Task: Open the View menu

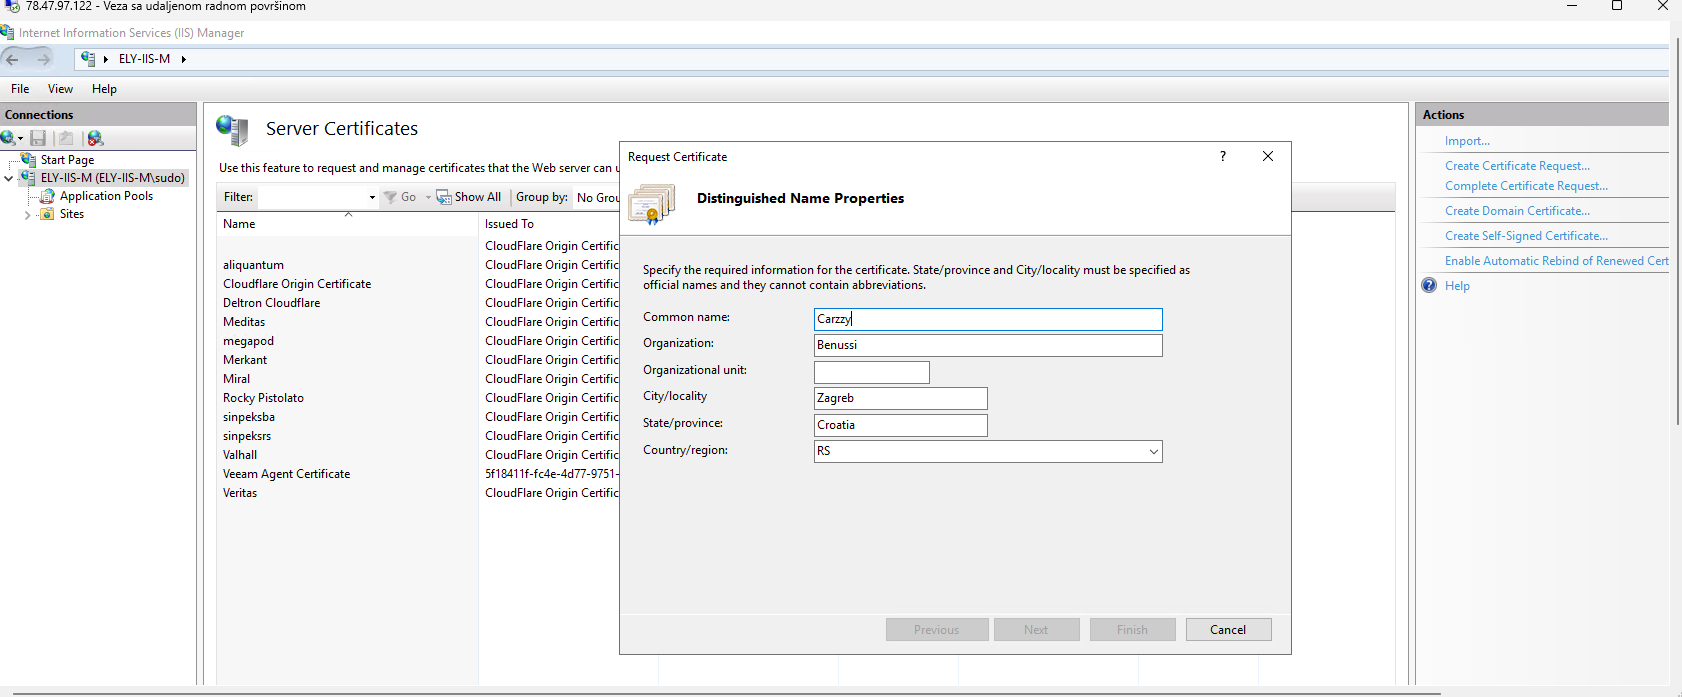Action: 60,89
